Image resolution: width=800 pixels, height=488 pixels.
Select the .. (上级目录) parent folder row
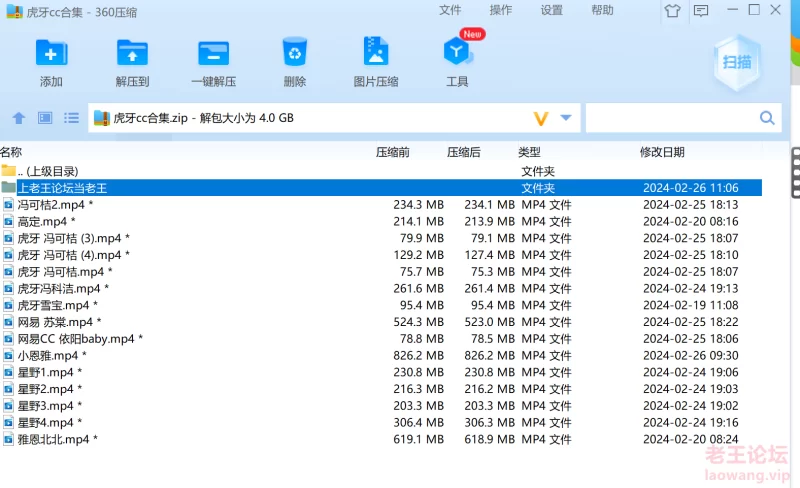pyautogui.click(x=381, y=171)
